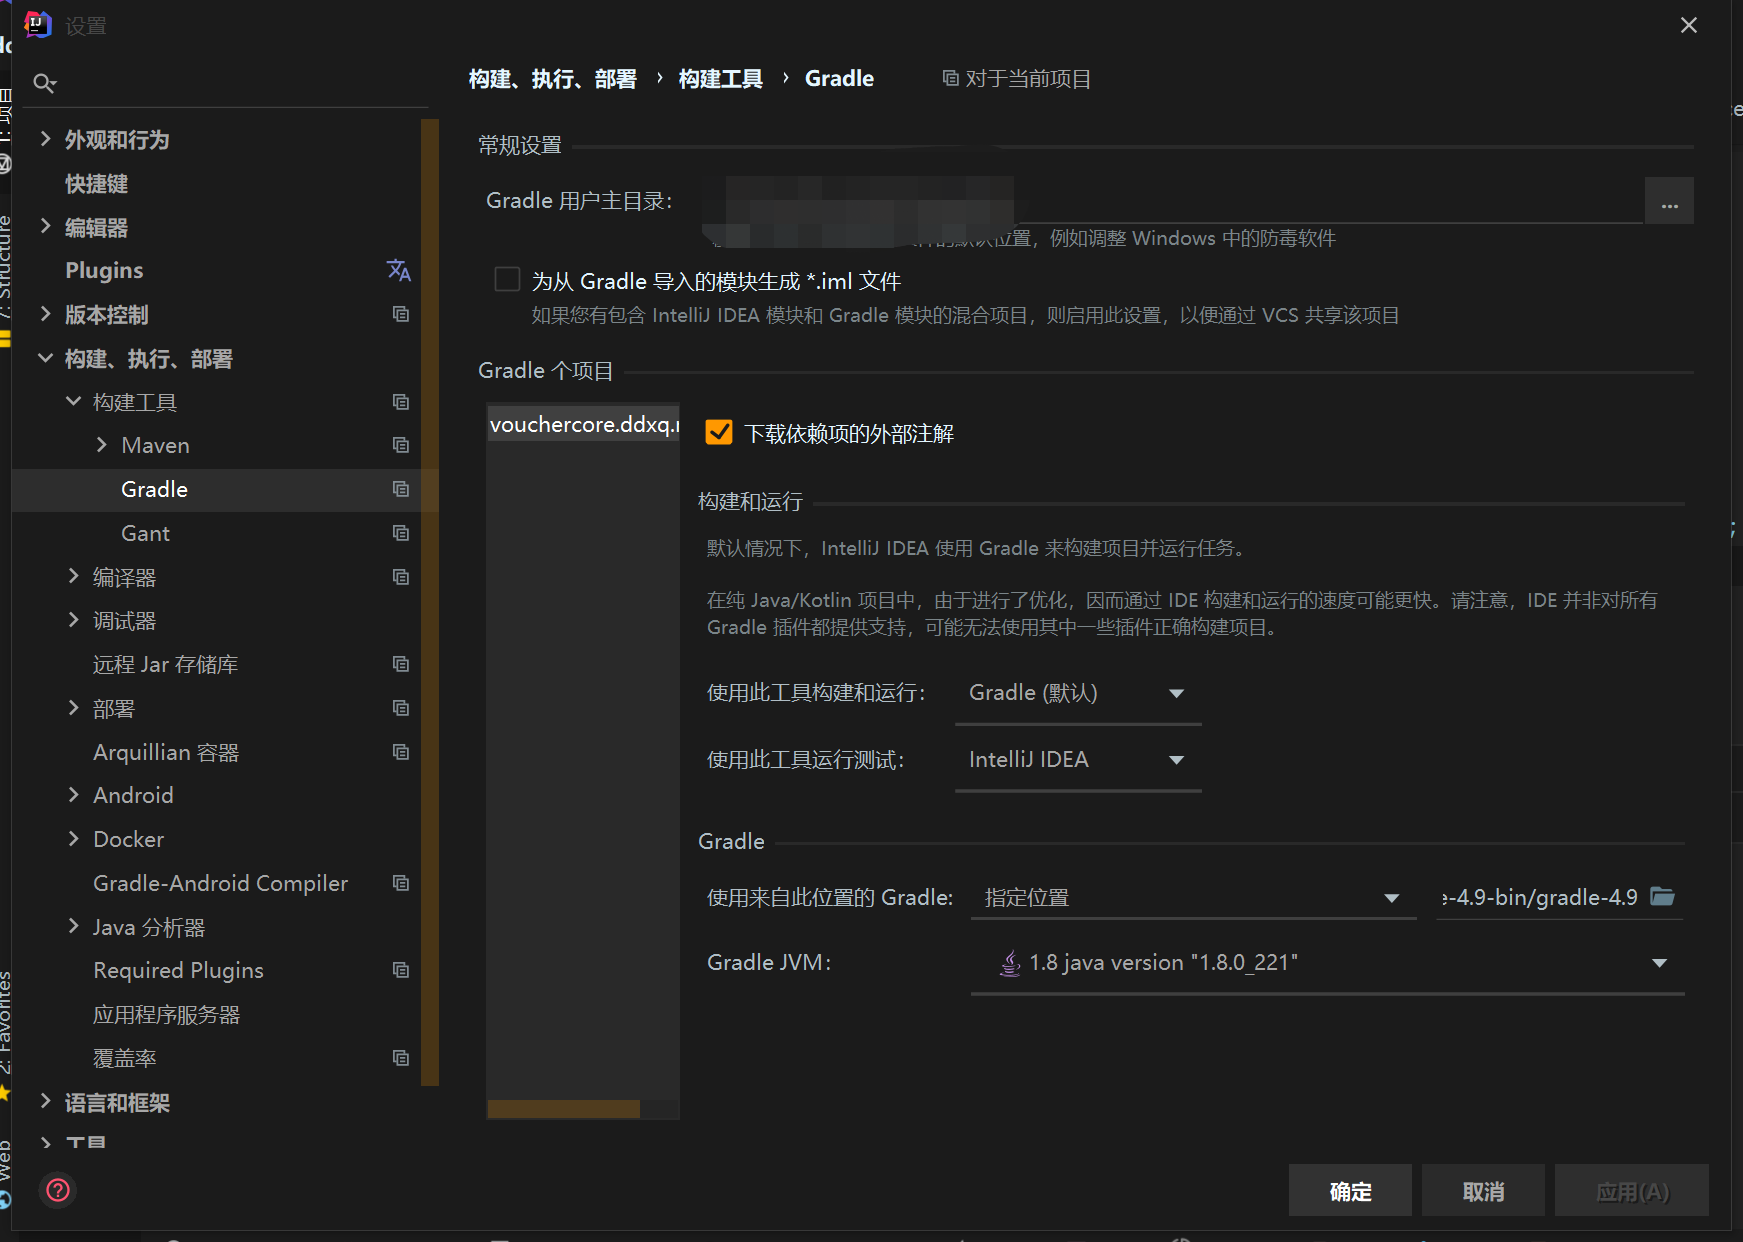
Task: Click 构建工具 breadcrumb link
Action: click(720, 78)
